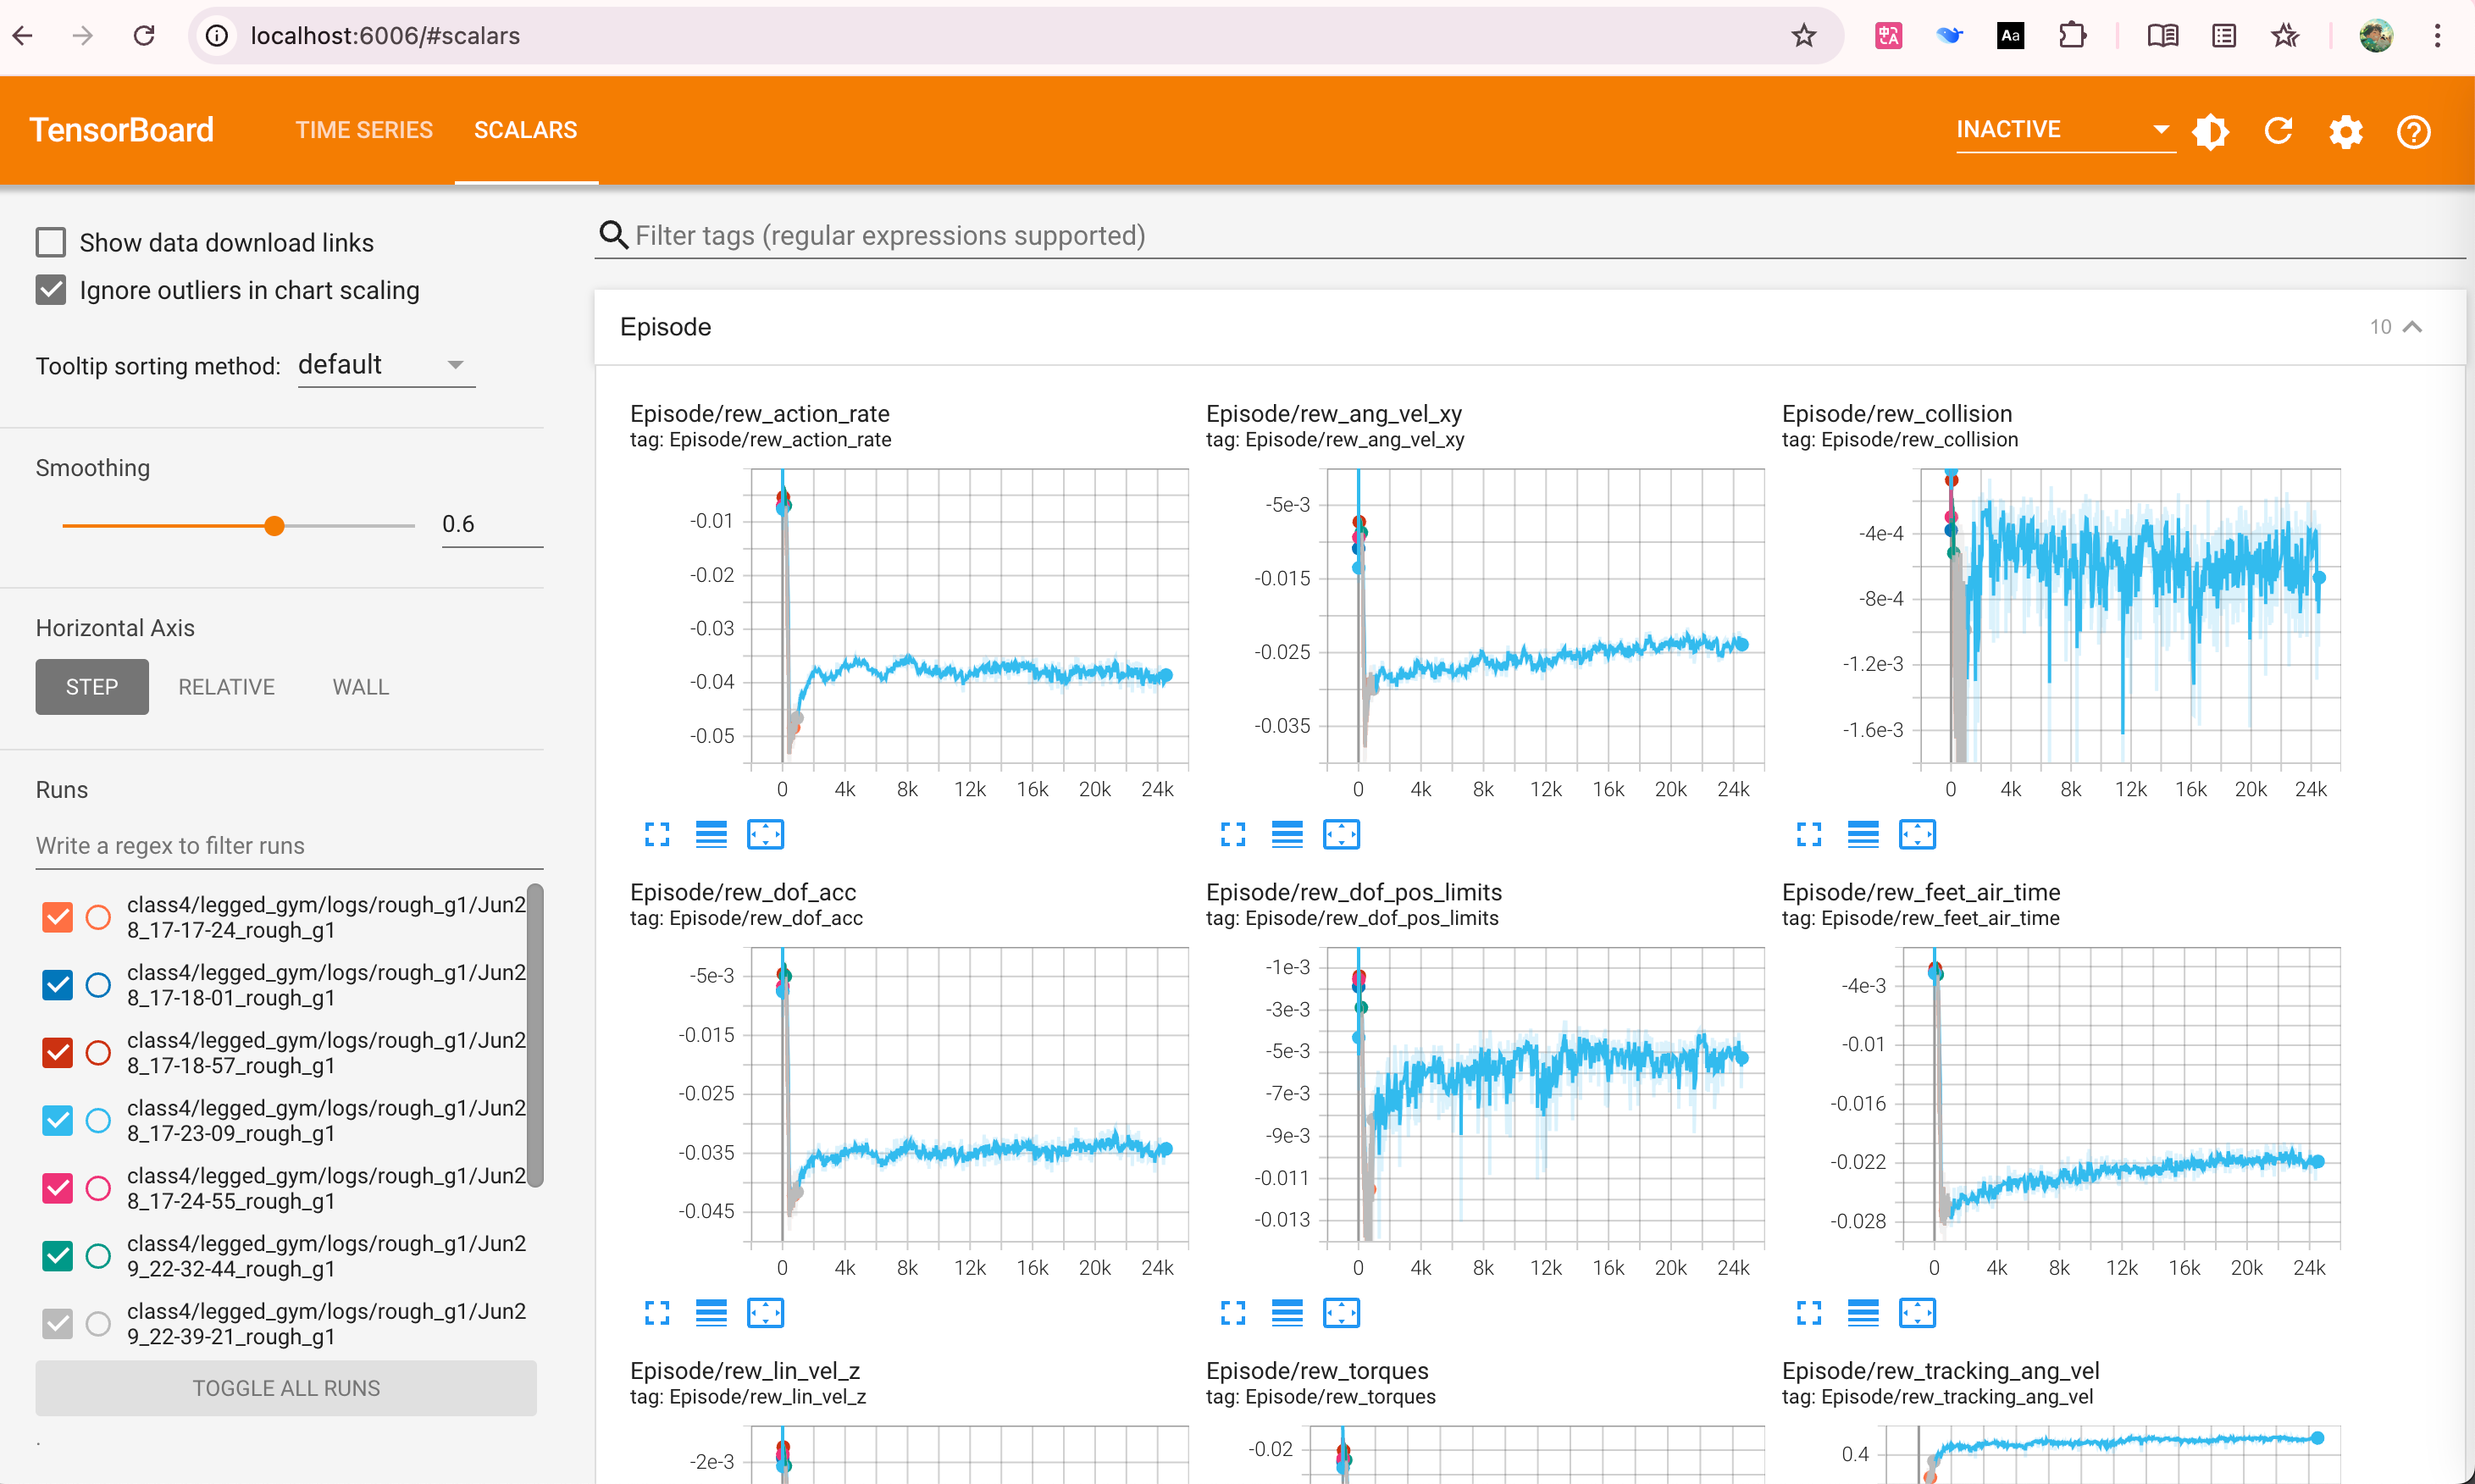
Task: Switch to the TIME SERIES tab
Action: (364, 130)
